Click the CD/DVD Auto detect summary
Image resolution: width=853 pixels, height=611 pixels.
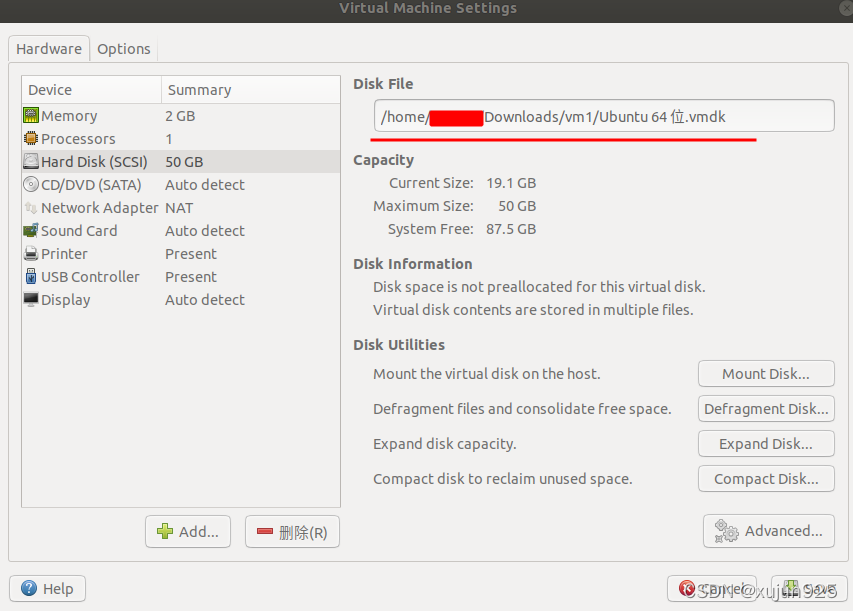[x=205, y=184]
